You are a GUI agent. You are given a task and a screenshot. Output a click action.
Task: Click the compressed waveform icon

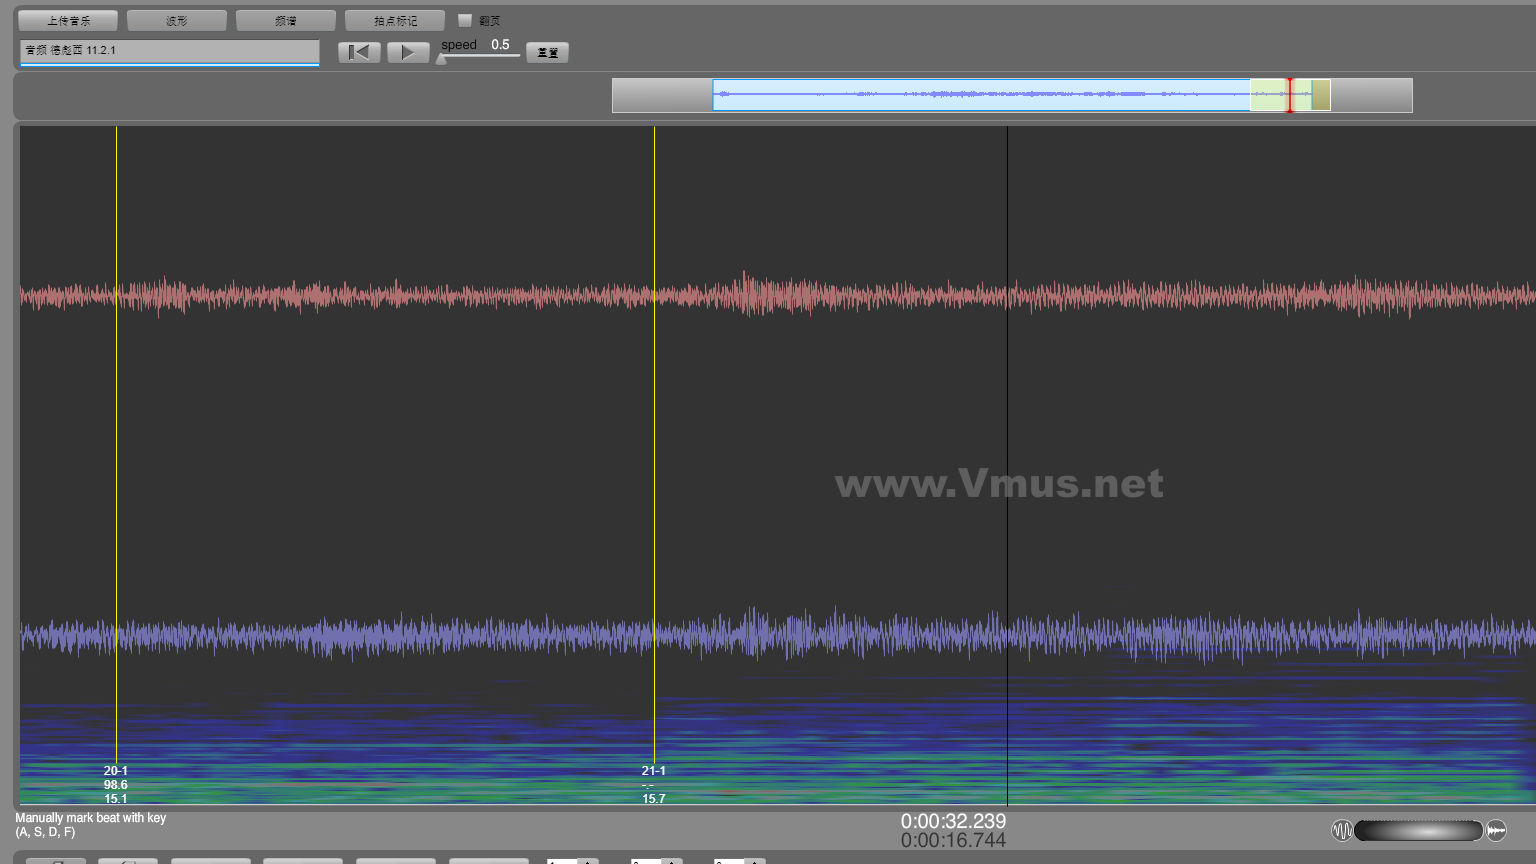[1496, 830]
